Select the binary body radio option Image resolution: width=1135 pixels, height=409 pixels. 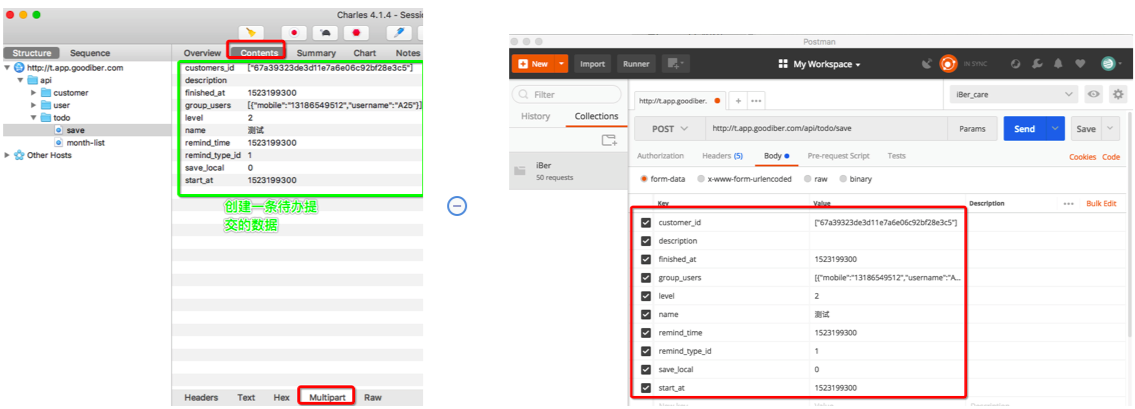pos(843,179)
